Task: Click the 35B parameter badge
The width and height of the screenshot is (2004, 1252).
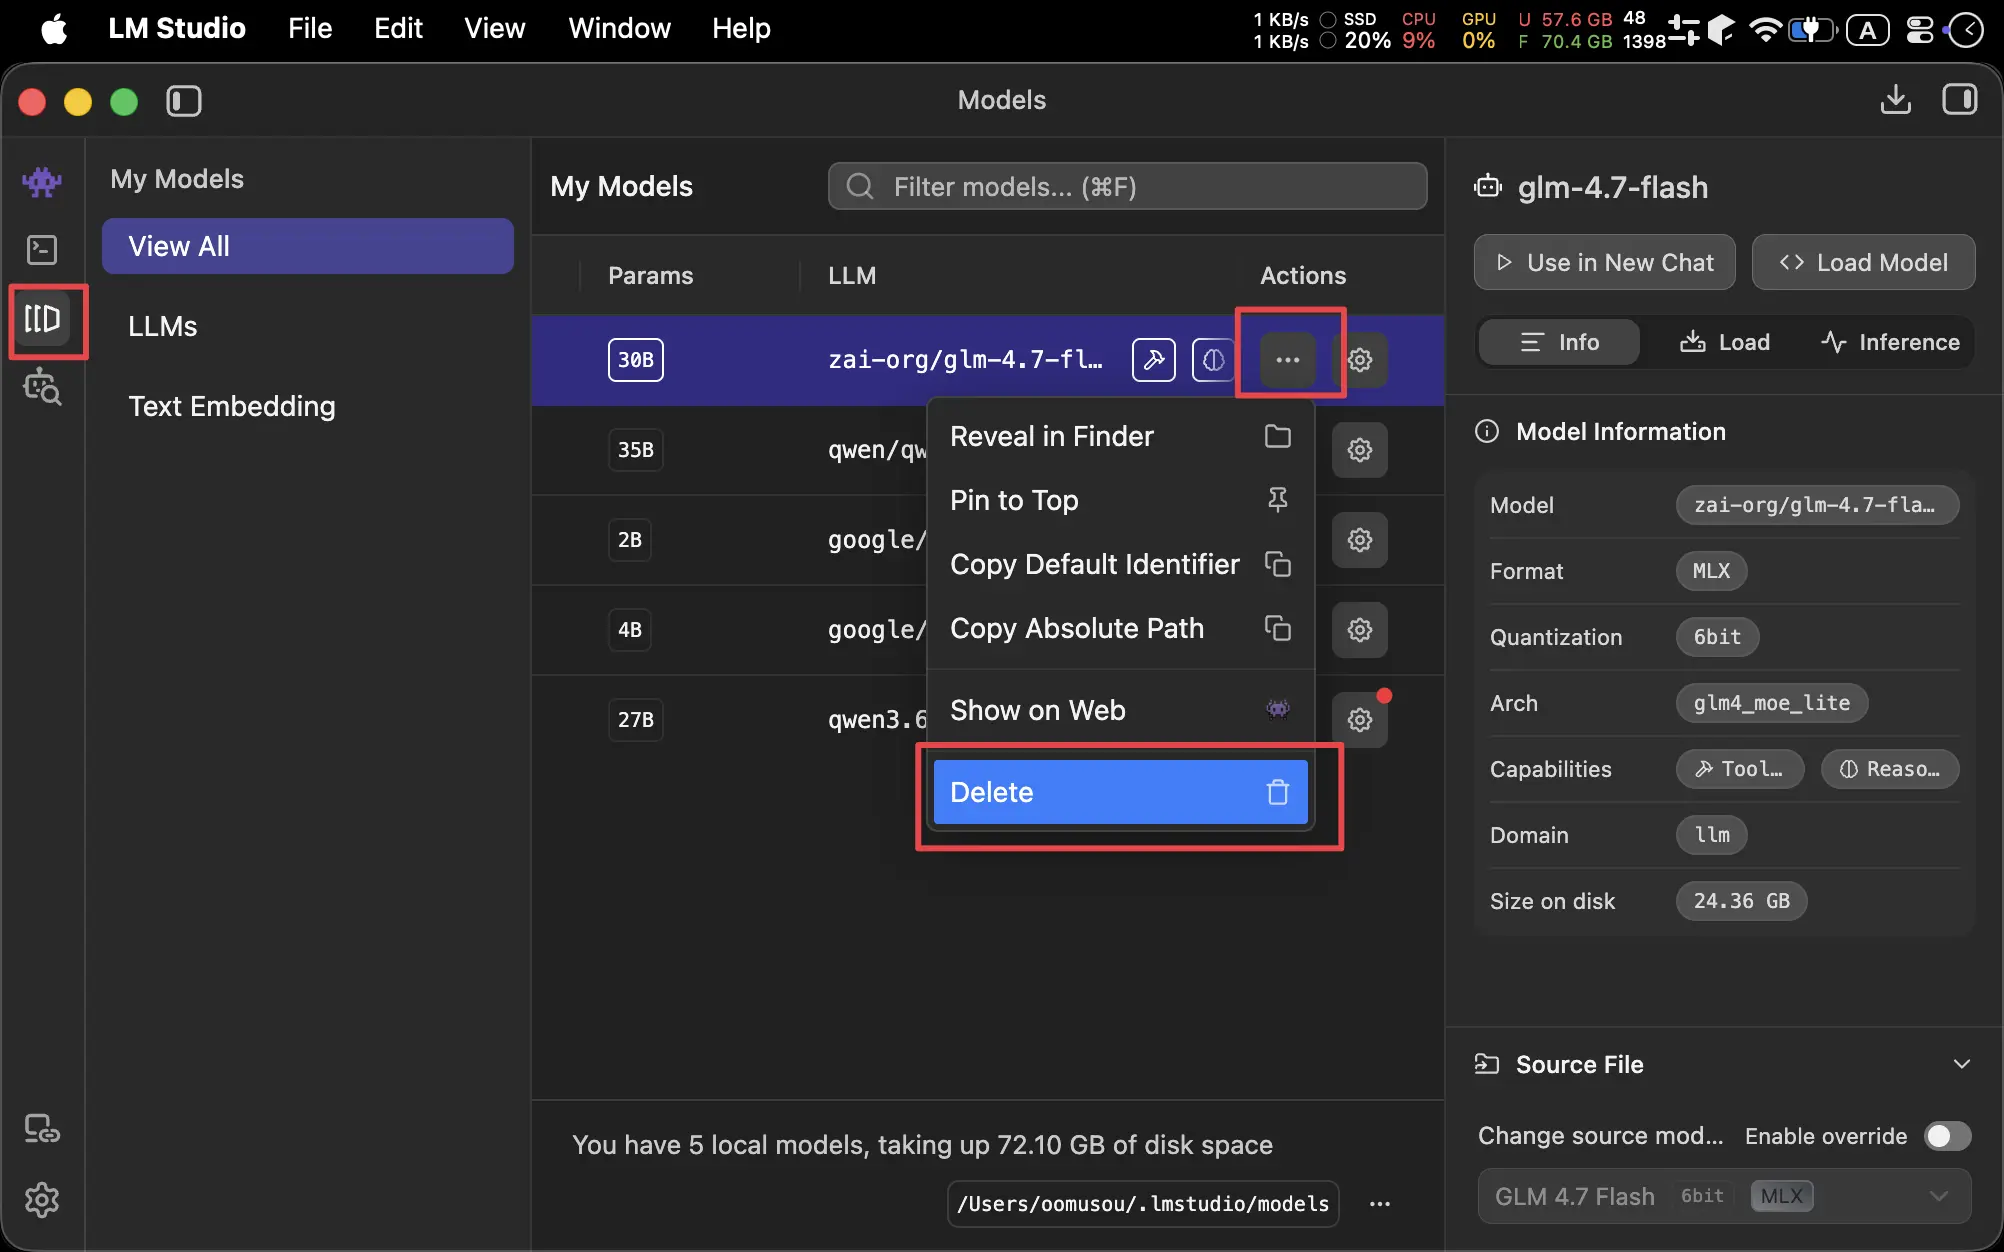Action: (x=635, y=450)
